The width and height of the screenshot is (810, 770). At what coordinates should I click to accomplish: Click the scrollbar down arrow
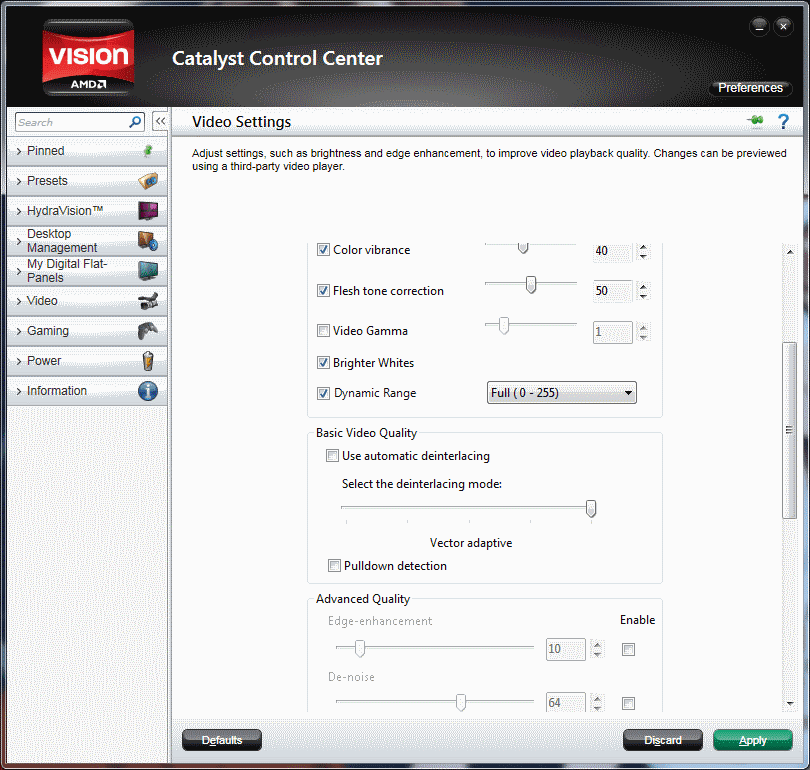click(x=790, y=703)
